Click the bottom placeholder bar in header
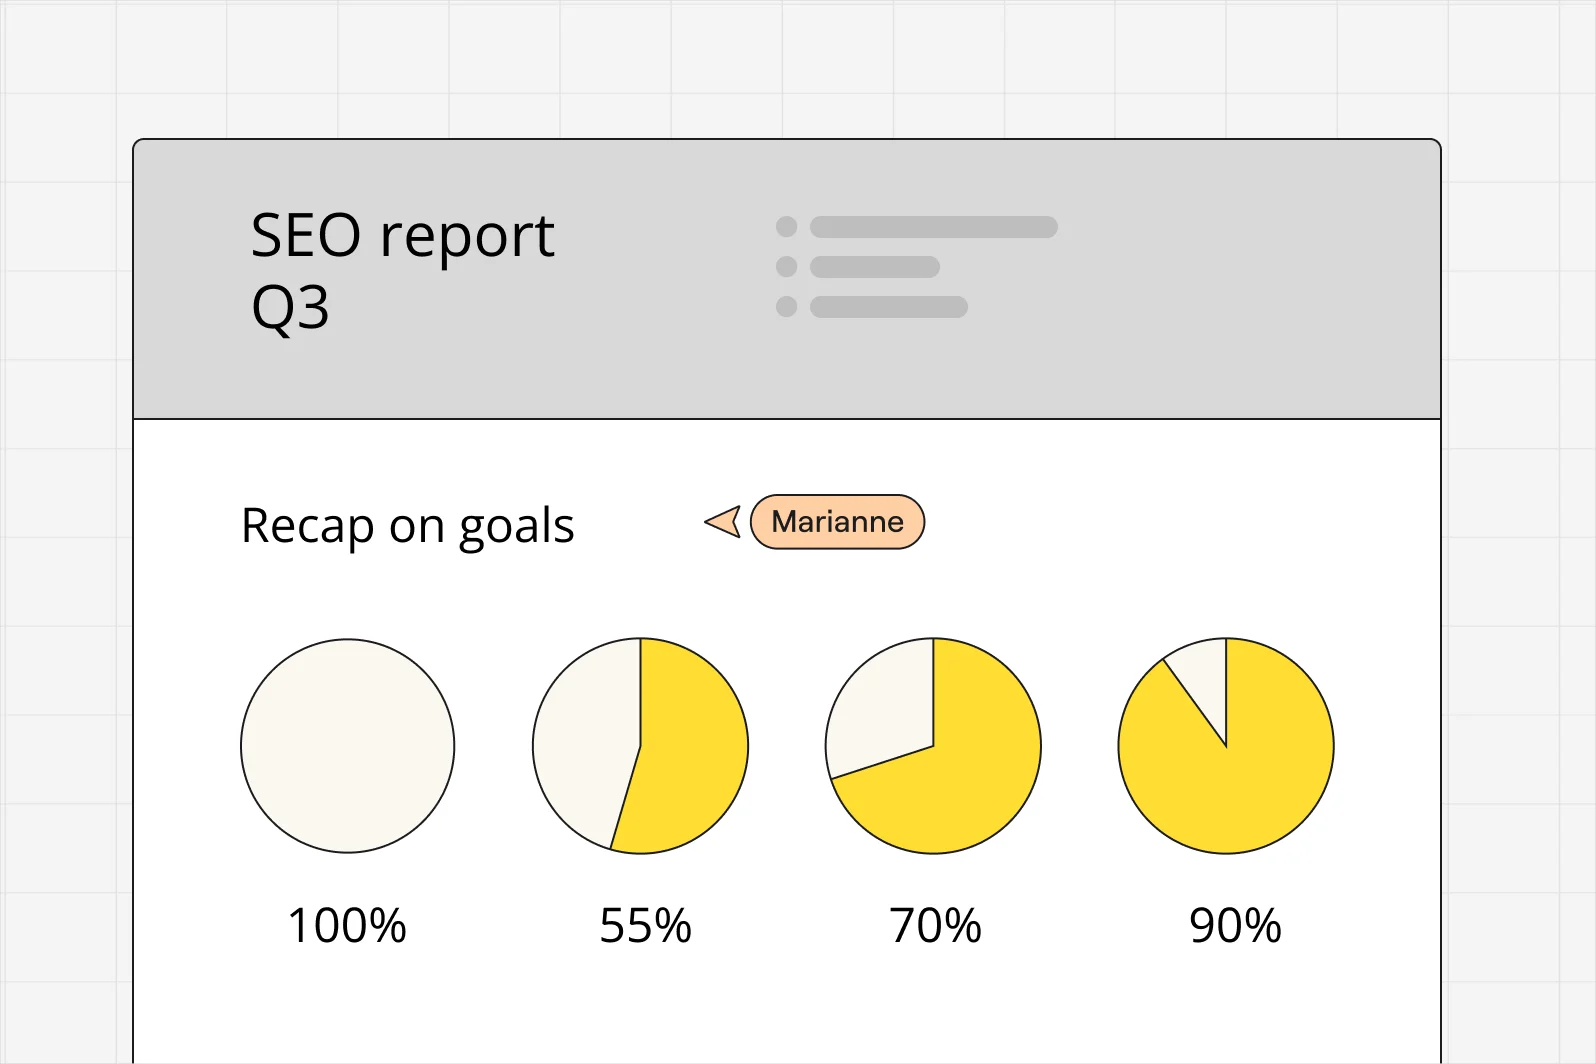The image size is (1596, 1064). click(x=889, y=307)
